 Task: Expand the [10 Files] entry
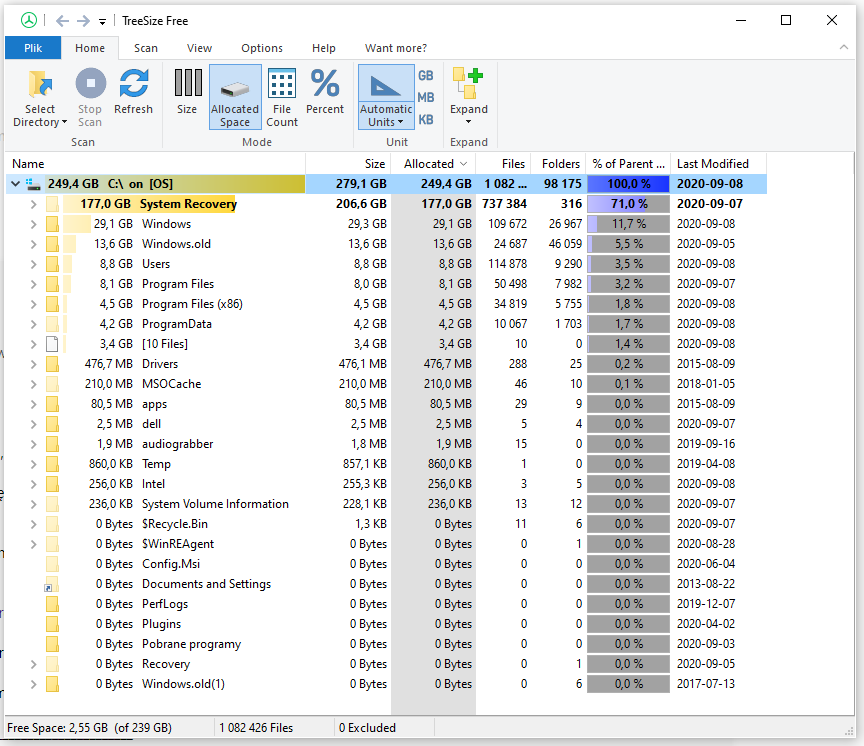click(x=34, y=344)
